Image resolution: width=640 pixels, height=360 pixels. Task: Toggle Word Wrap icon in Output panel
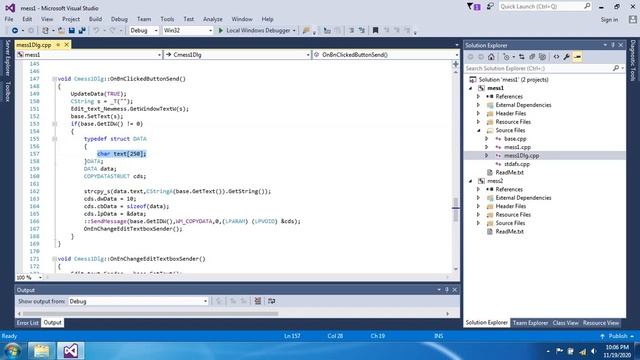pos(271,301)
